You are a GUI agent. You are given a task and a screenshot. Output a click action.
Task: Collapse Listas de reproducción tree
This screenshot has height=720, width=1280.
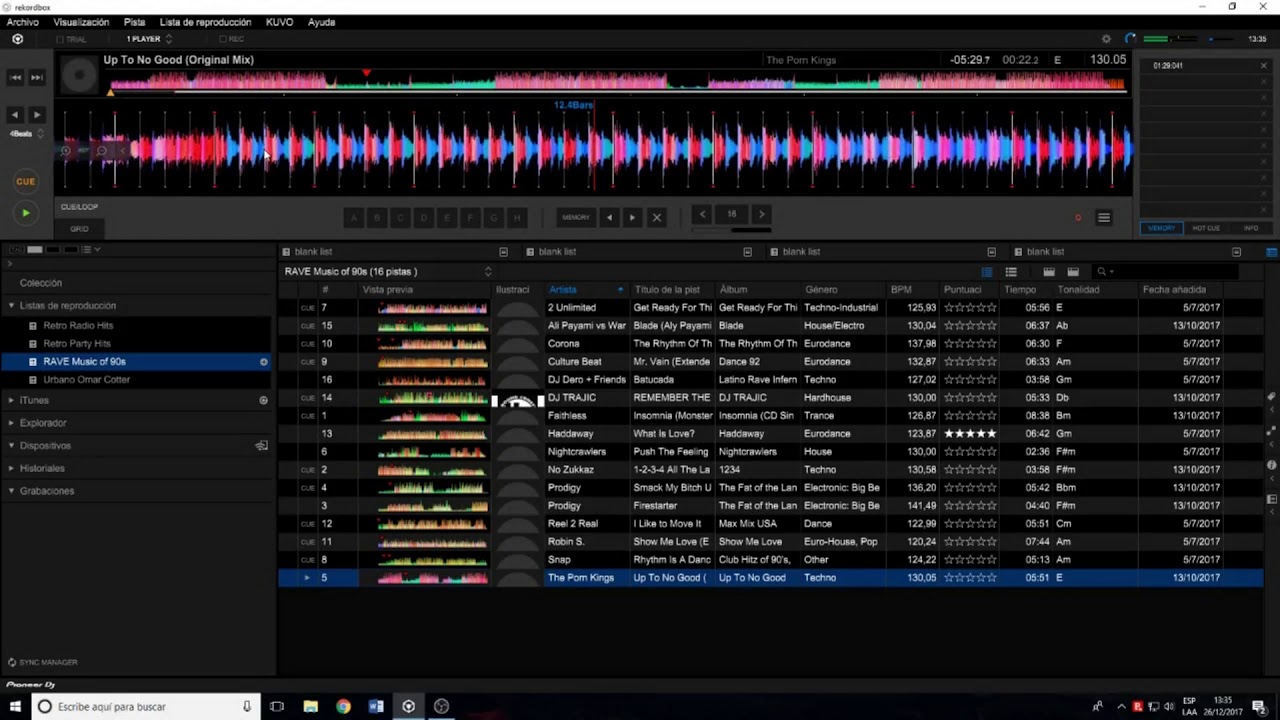click(x=11, y=306)
